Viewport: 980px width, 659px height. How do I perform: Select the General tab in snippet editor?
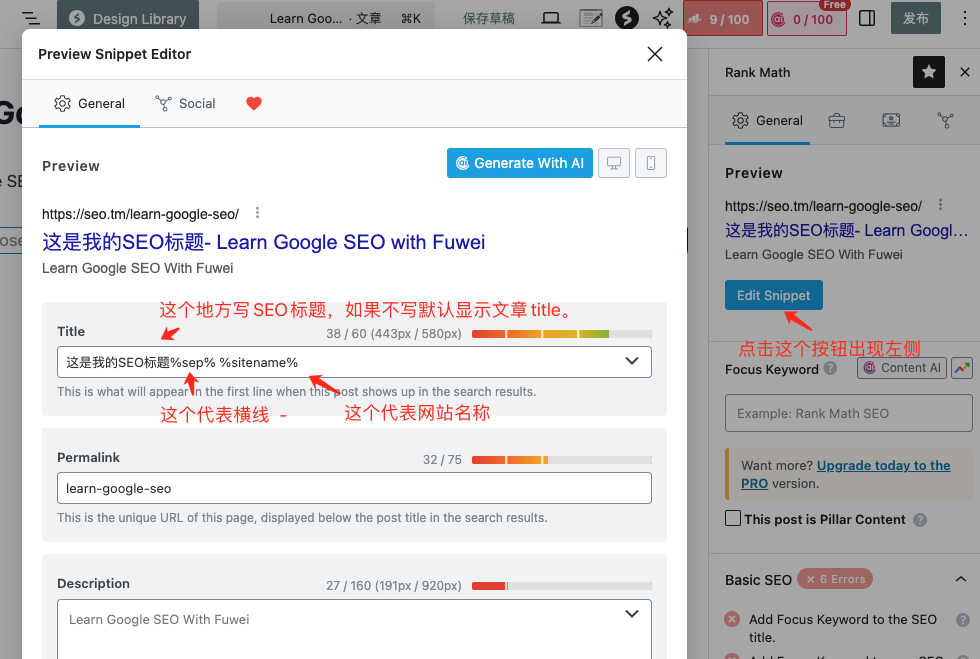pyautogui.click(x=89, y=103)
